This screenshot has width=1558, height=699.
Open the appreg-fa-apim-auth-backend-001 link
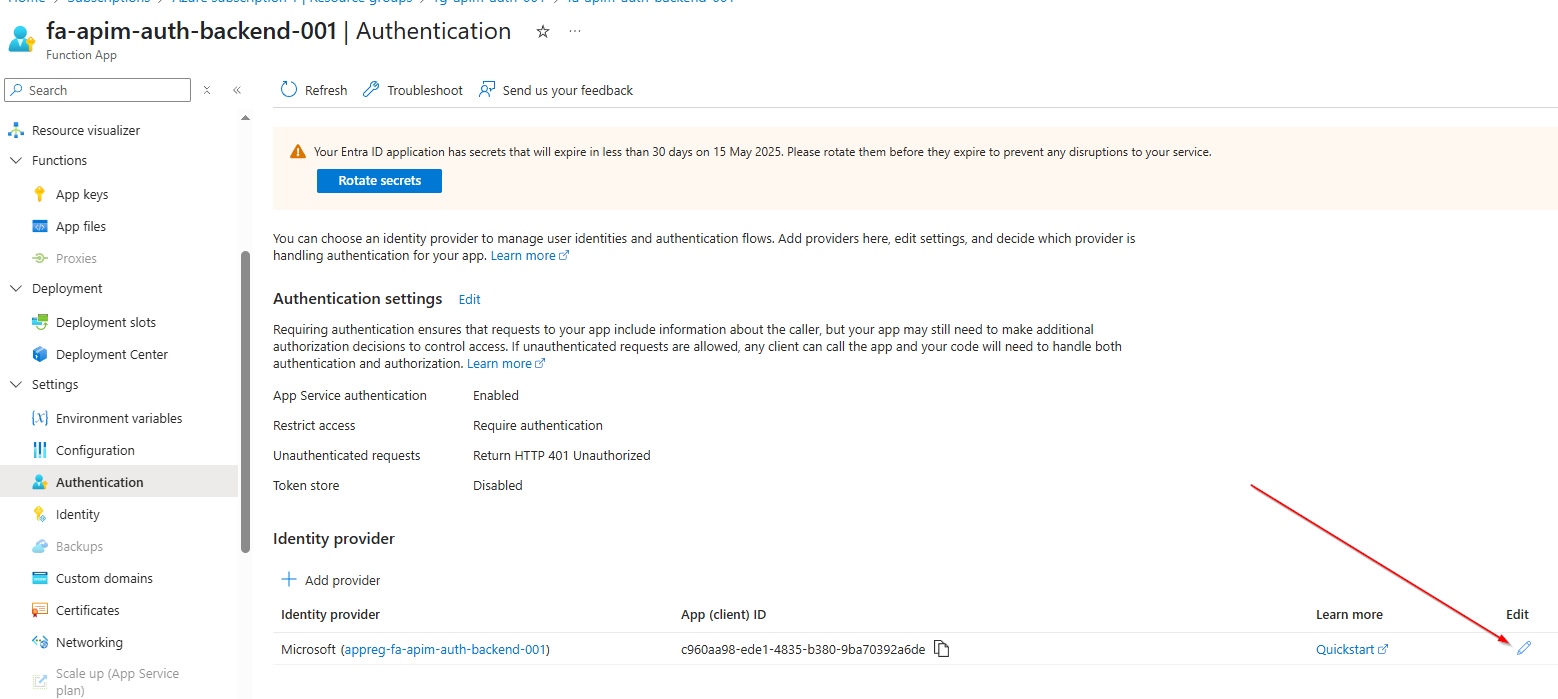445,649
